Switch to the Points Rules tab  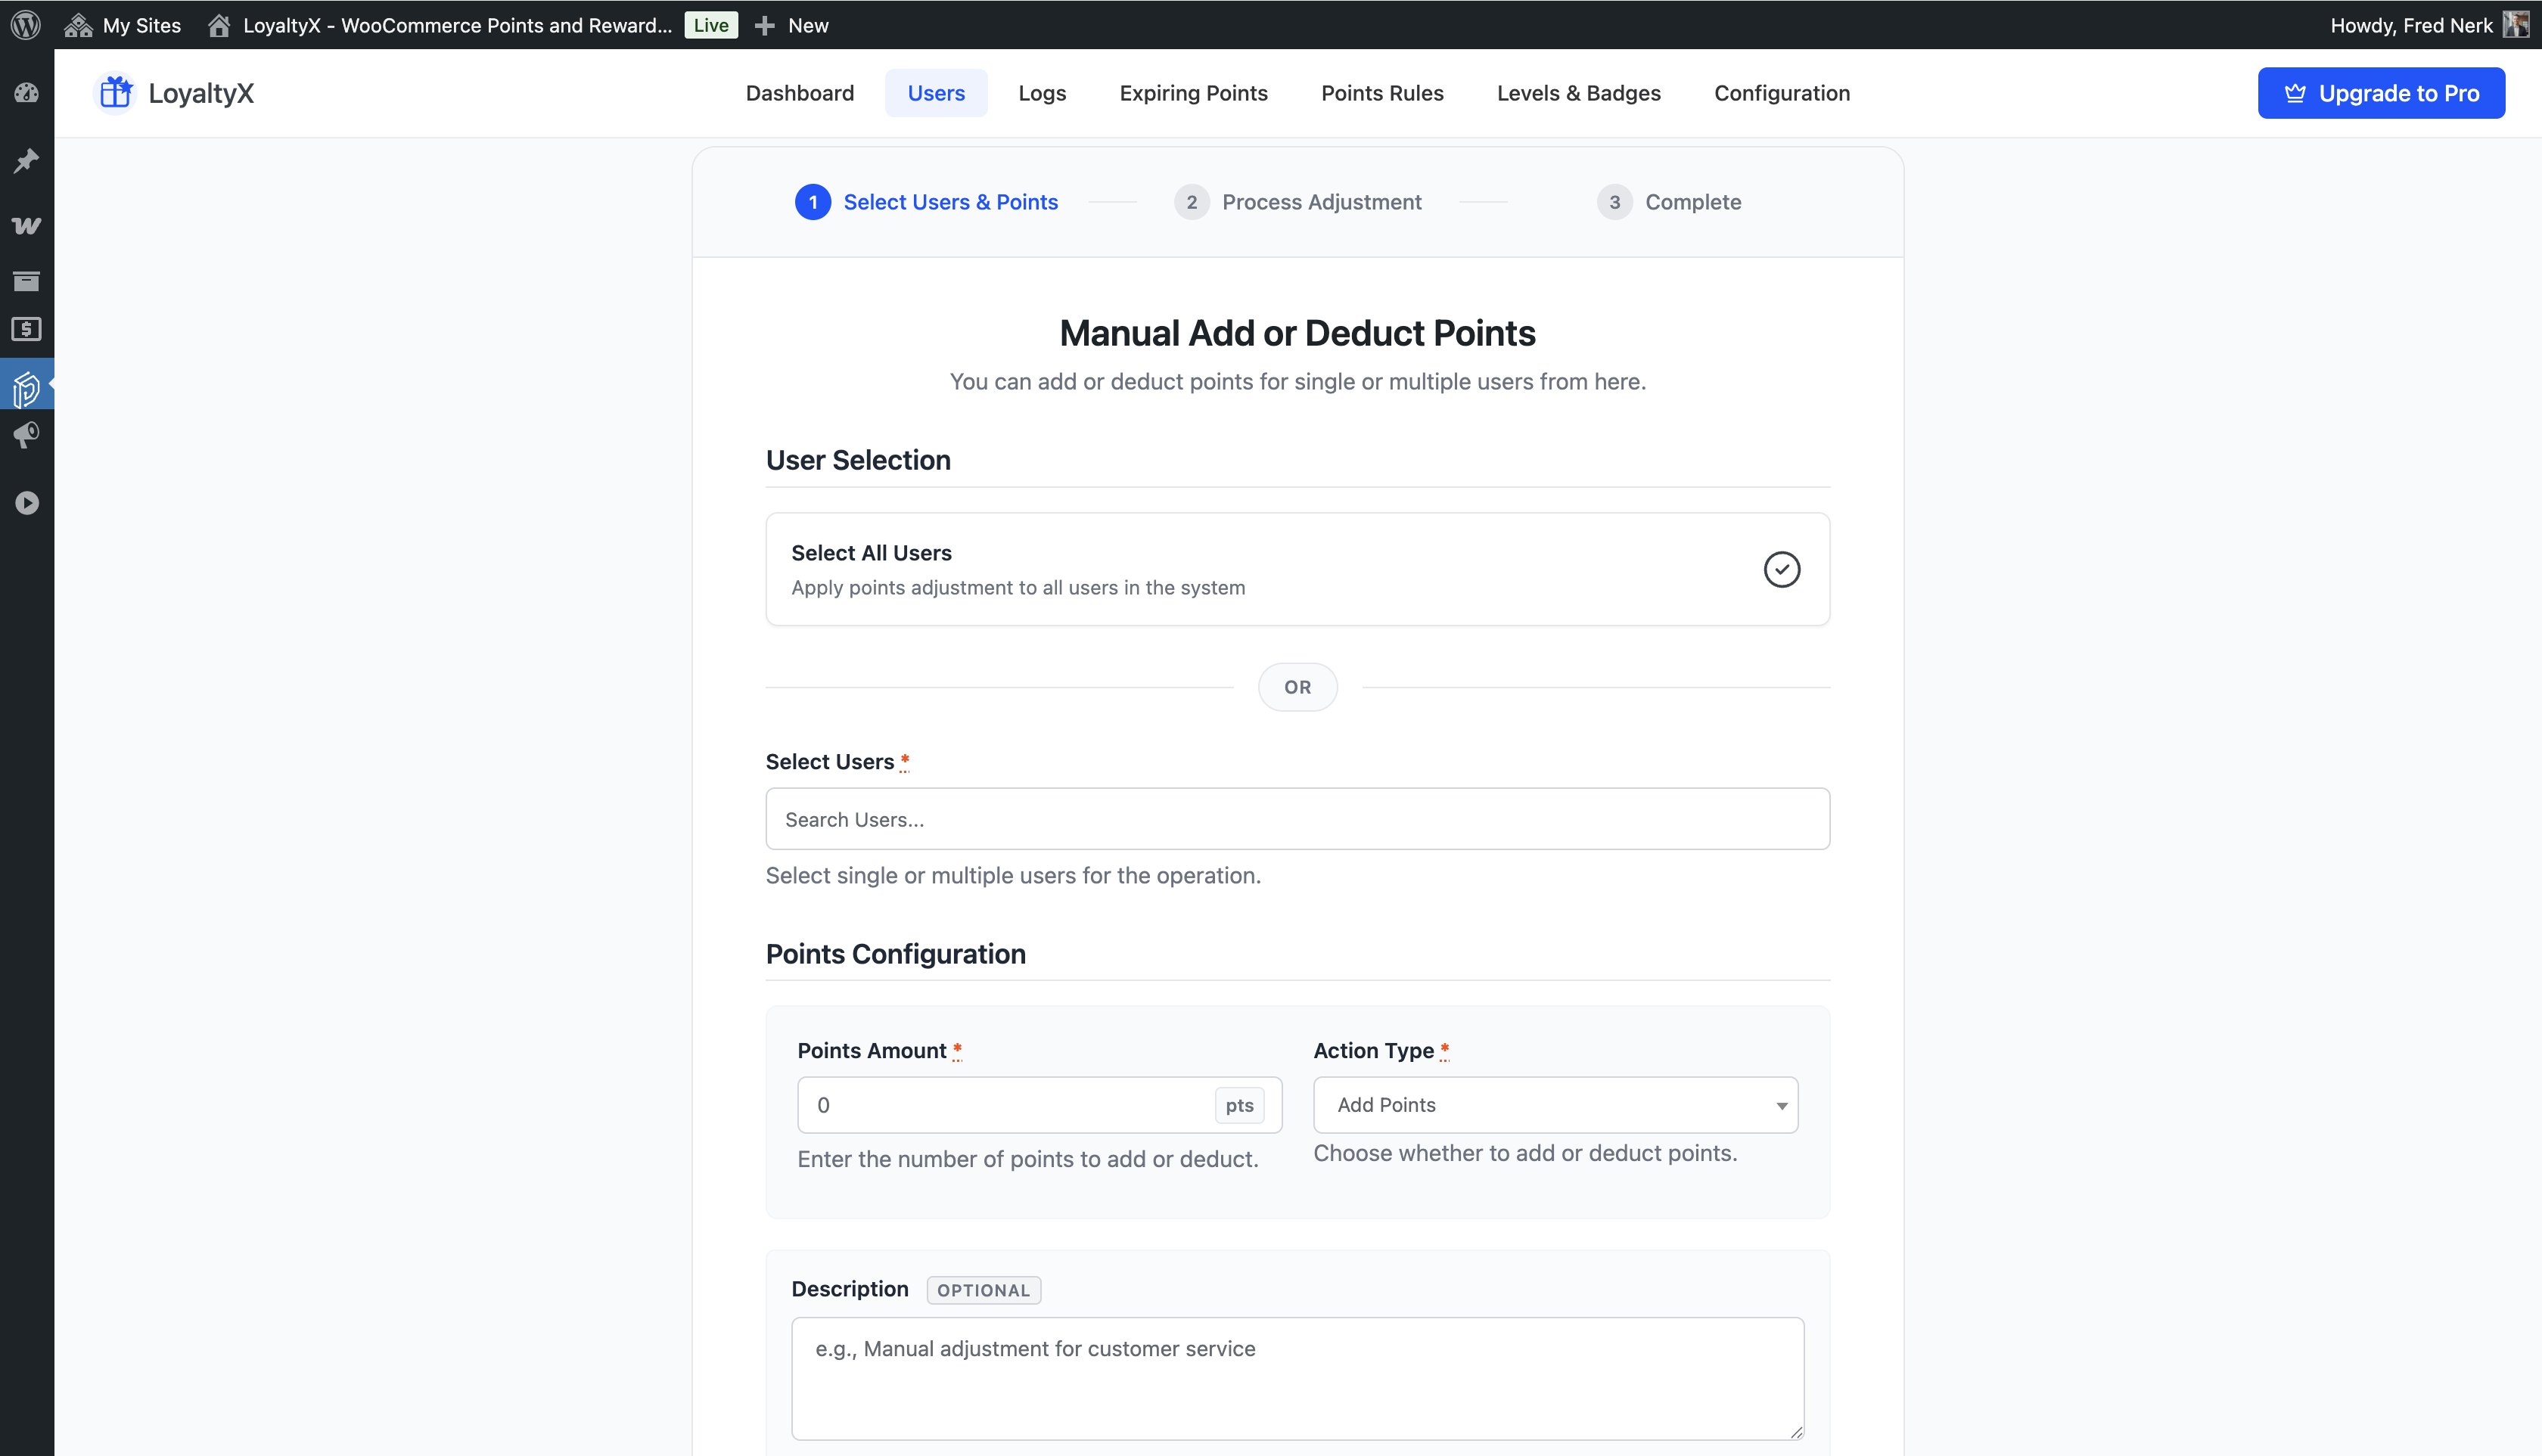click(x=1382, y=93)
